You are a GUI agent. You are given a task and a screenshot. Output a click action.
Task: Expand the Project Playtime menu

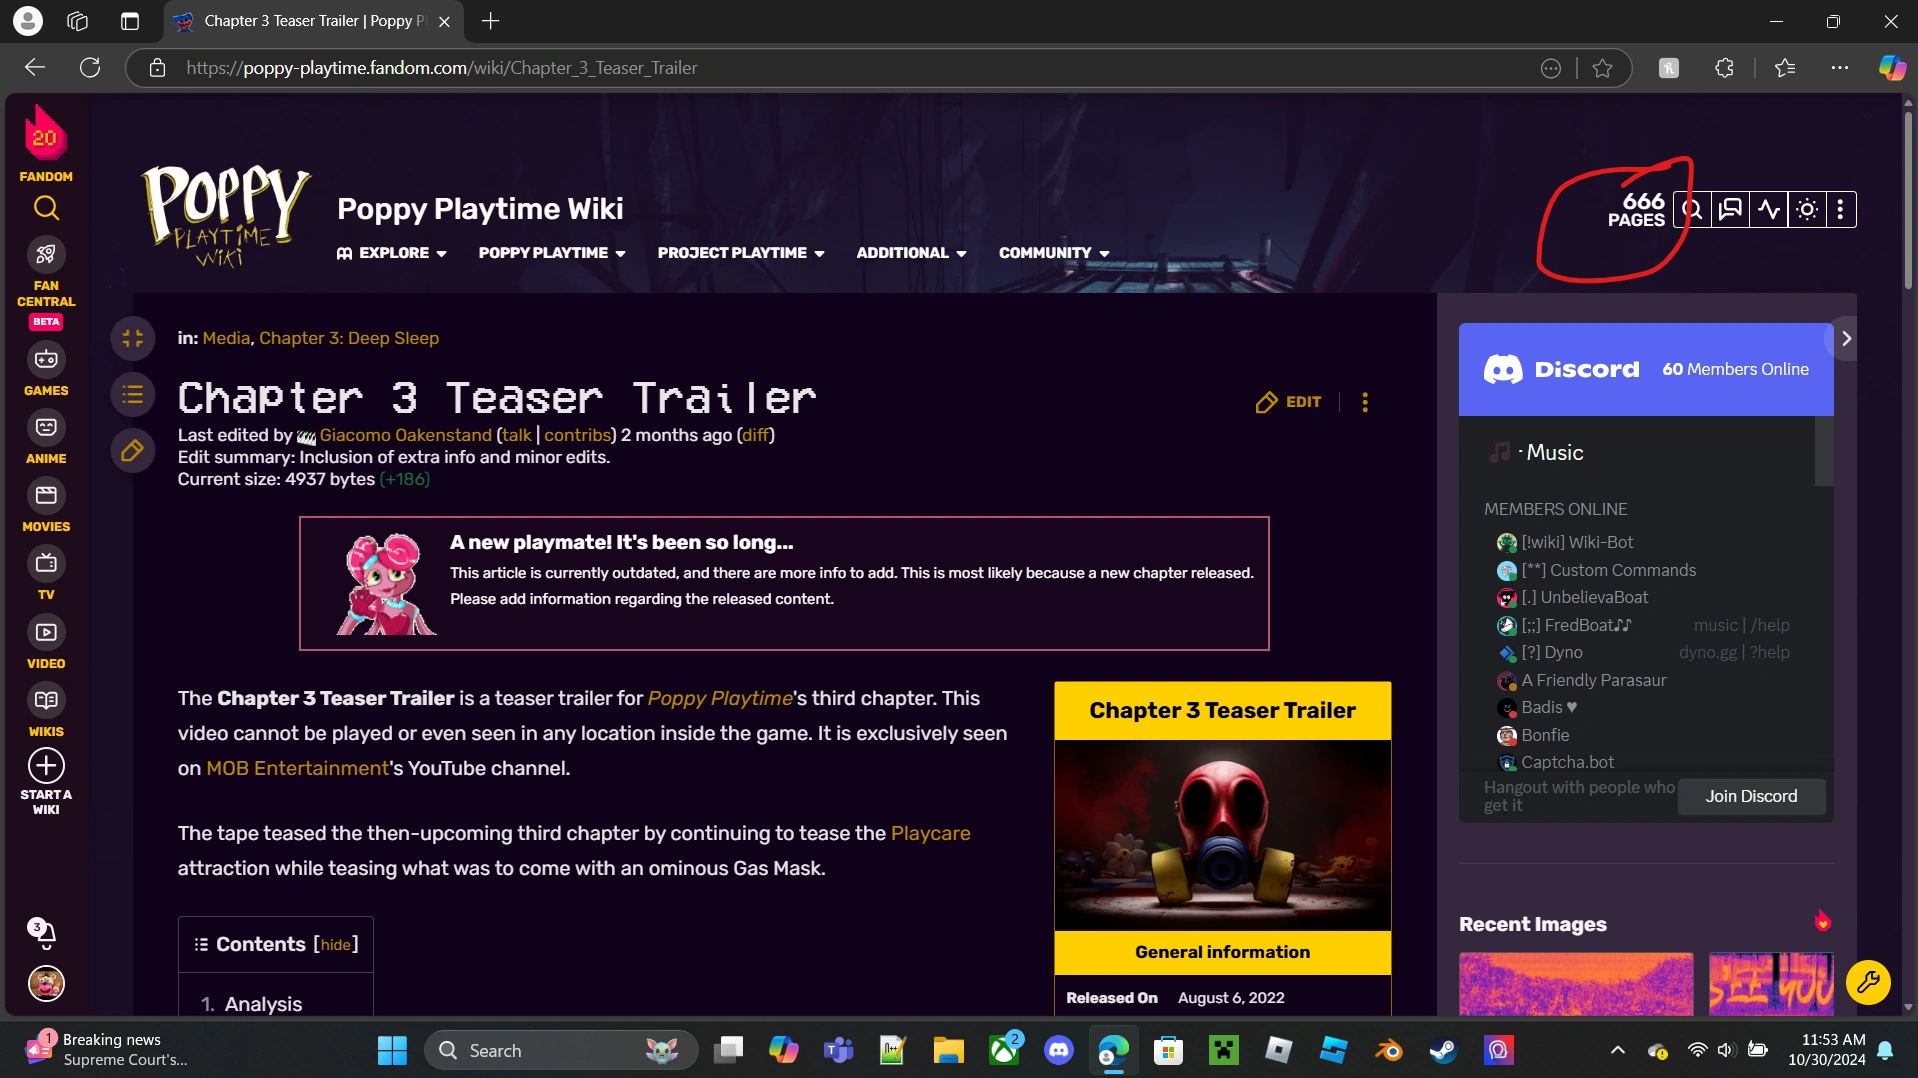click(741, 253)
